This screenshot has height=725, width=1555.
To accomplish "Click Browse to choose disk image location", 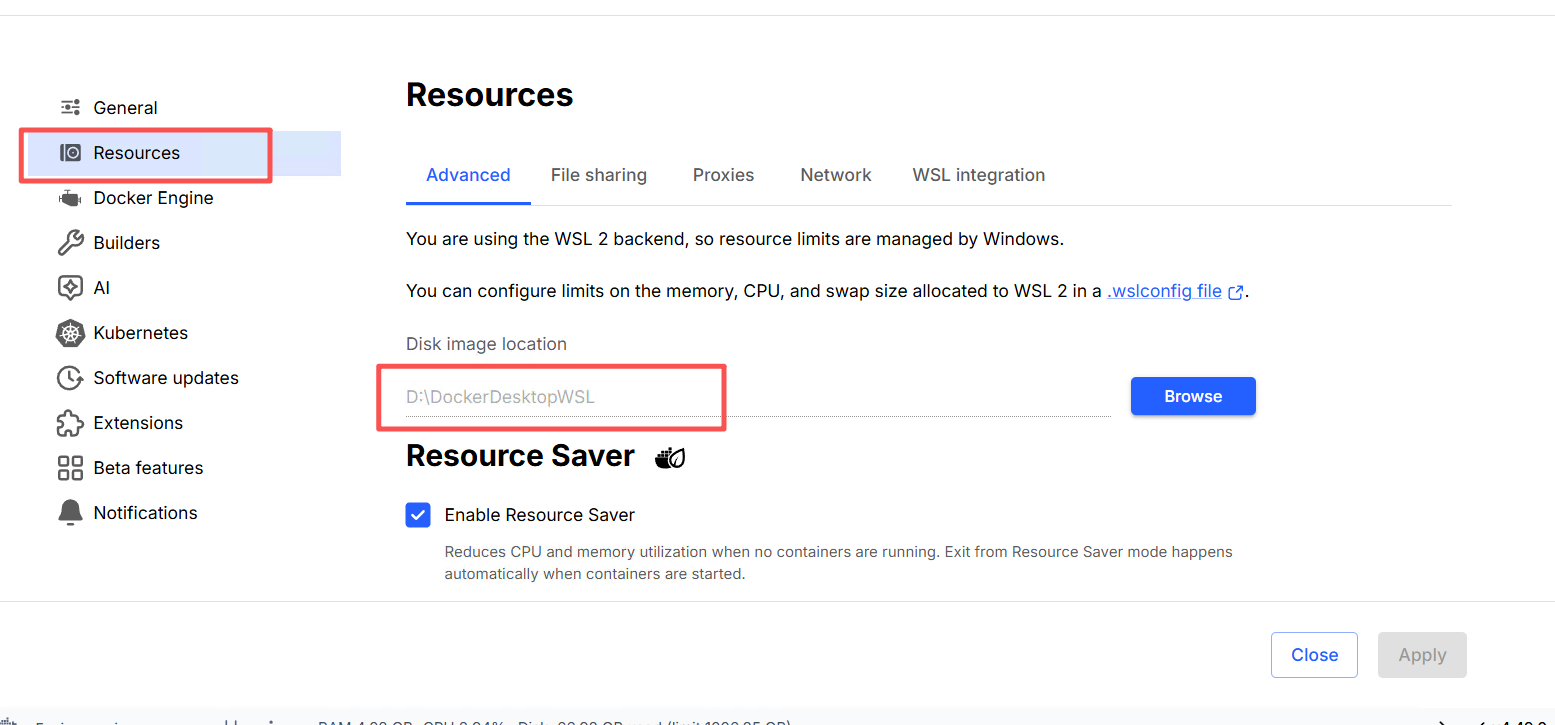I will click(1193, 396).
